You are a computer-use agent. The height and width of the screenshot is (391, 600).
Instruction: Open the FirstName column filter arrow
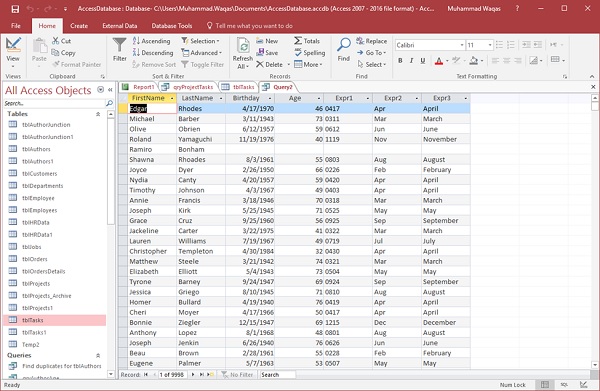coord(172,98)
